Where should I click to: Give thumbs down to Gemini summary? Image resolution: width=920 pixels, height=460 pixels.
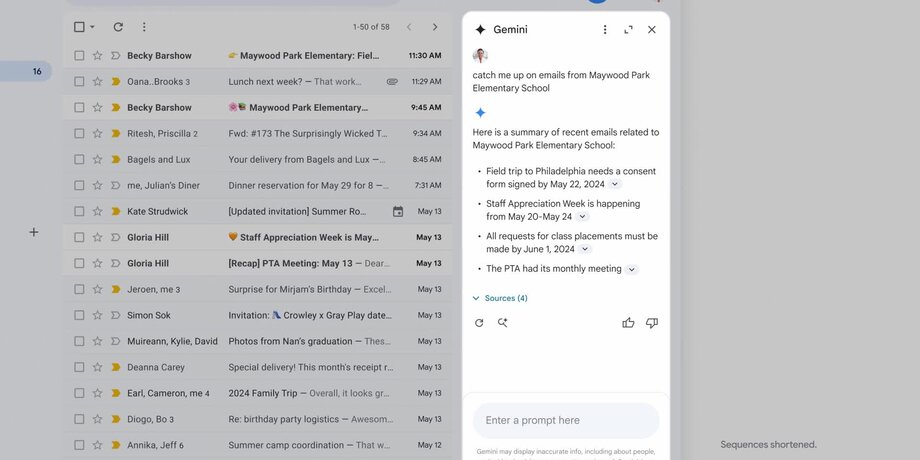pos(652,323)
